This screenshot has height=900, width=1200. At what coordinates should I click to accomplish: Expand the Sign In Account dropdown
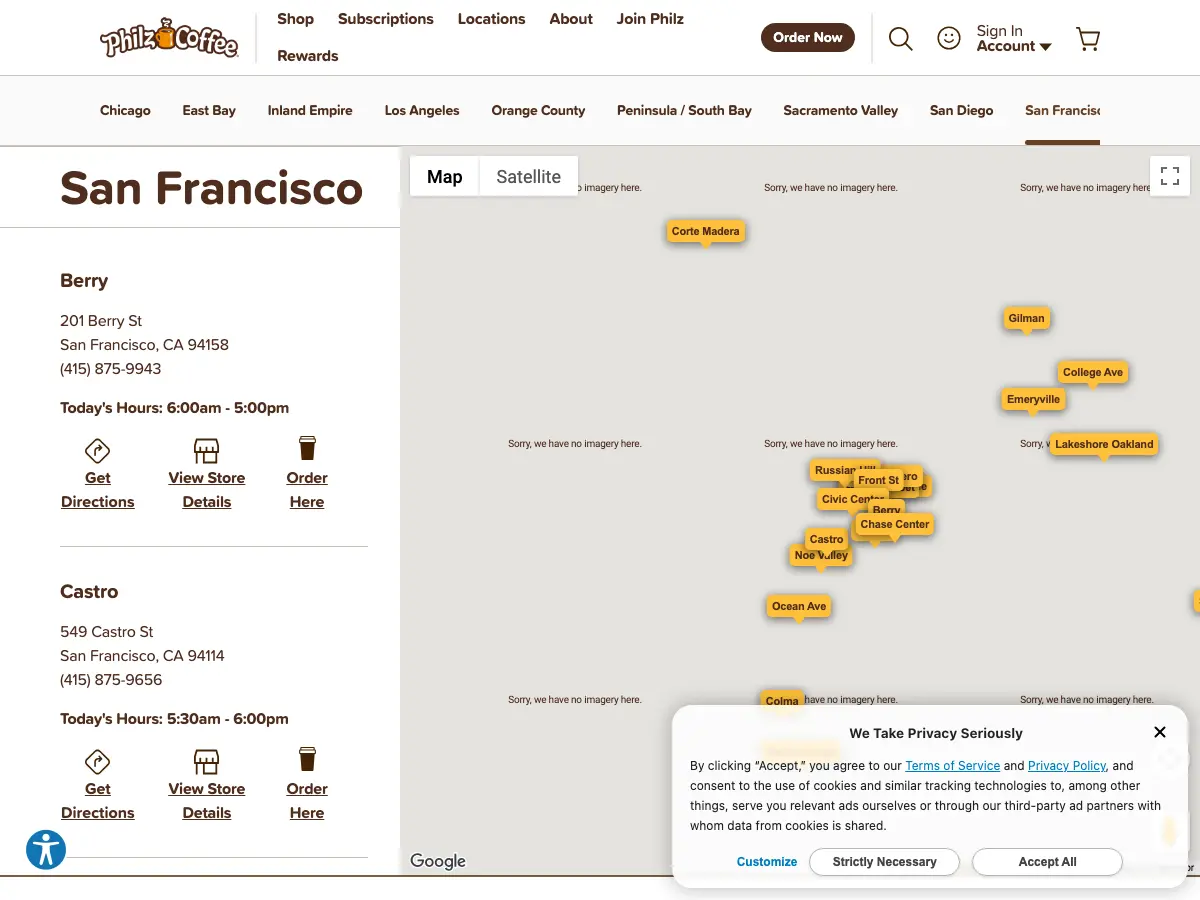(x=1013, y=38)
